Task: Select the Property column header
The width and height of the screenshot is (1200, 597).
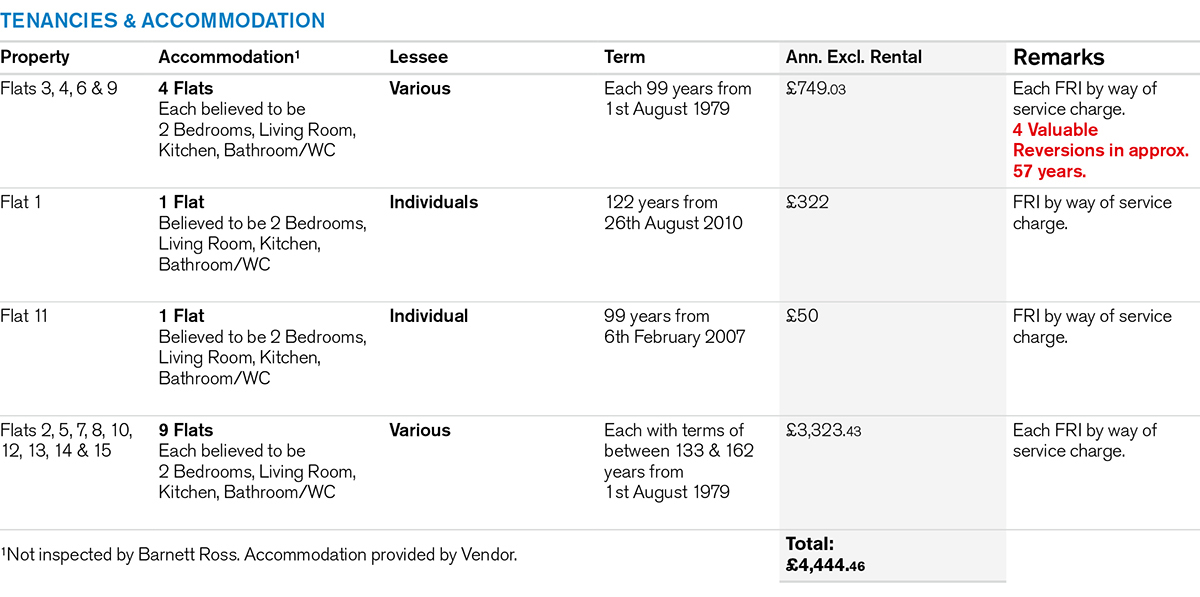Action: click(x=35, y=57)
